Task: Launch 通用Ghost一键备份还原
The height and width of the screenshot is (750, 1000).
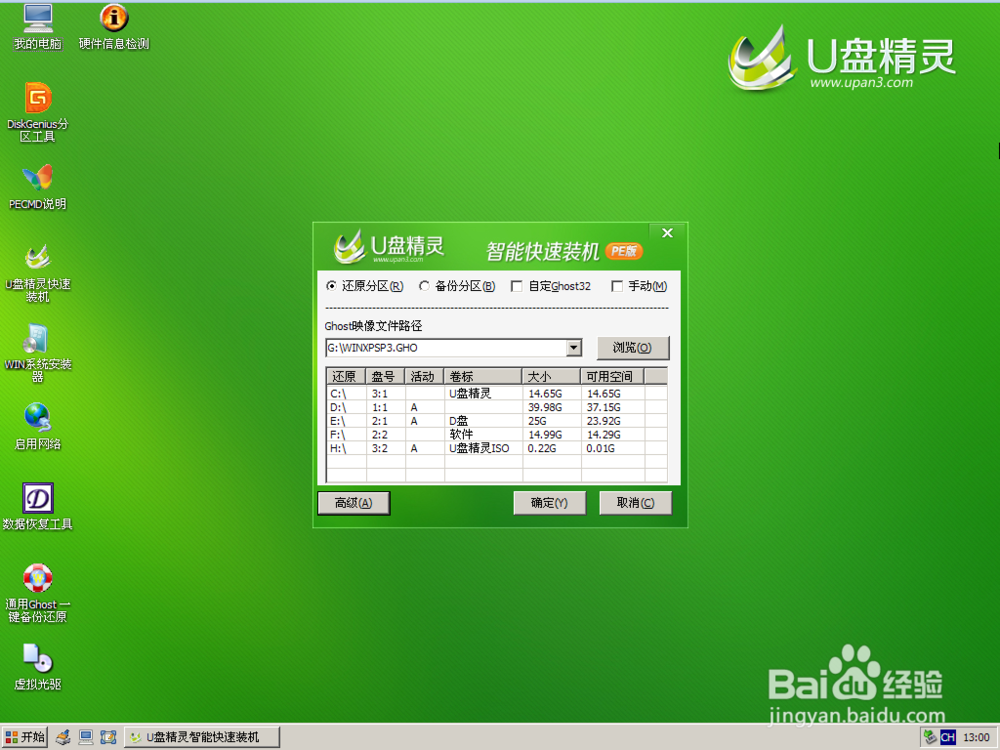Action: [x=37, y=590]
